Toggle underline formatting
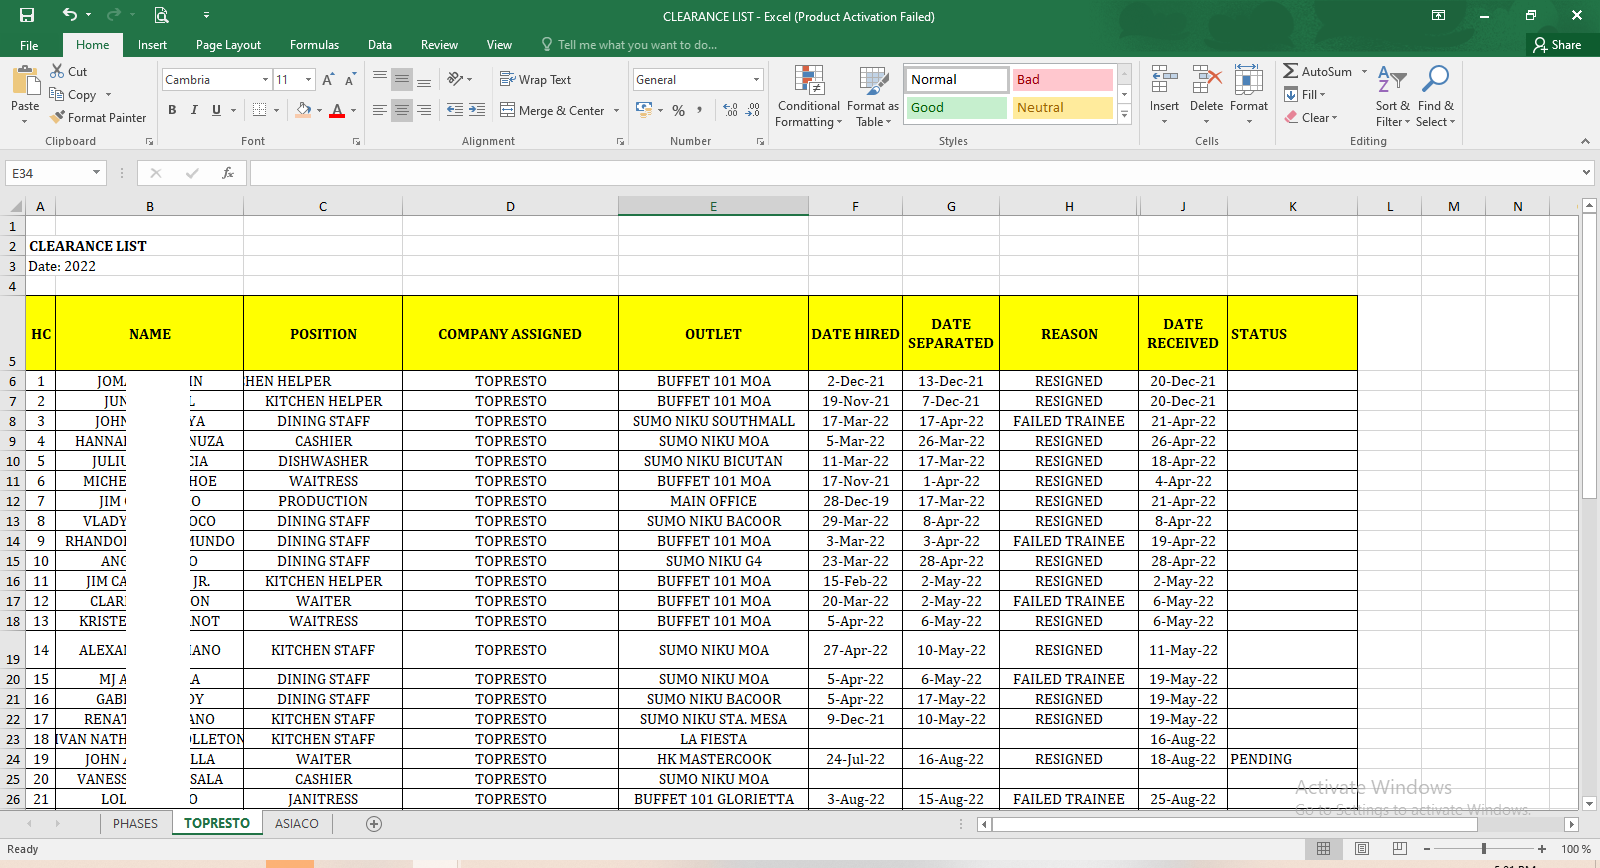This screenshot has width=1600, height=868. (216, 110)
